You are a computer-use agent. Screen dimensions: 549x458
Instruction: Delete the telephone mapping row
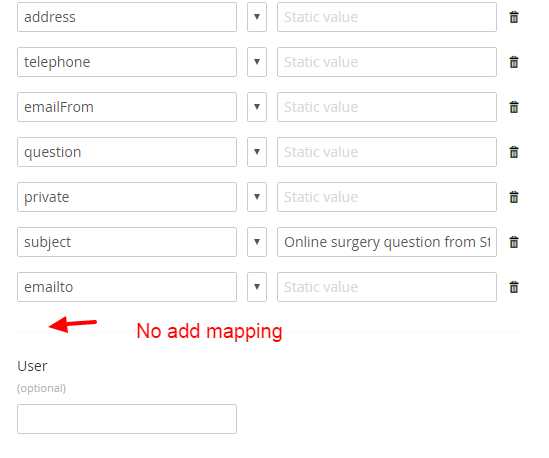[514, 62]
